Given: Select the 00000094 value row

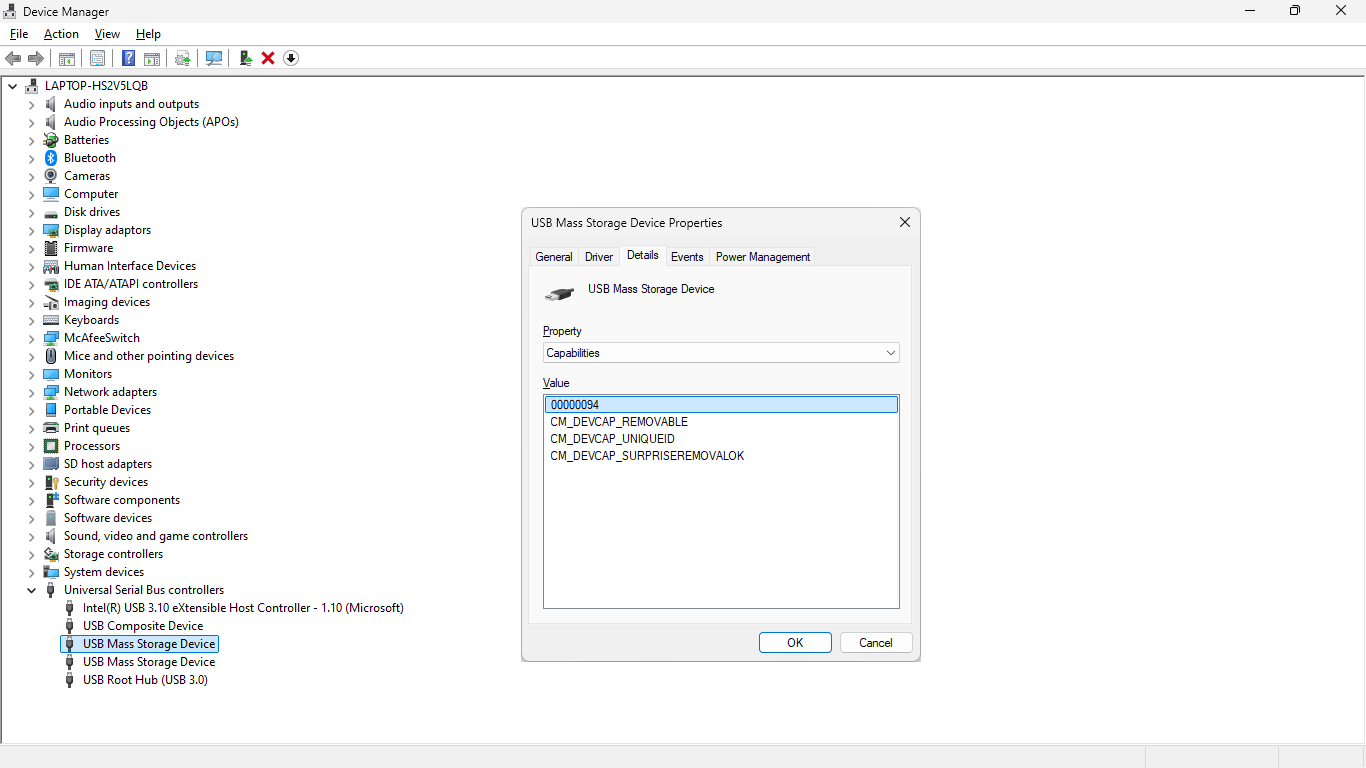Looking at the screenshot, I should pos(721,405).
